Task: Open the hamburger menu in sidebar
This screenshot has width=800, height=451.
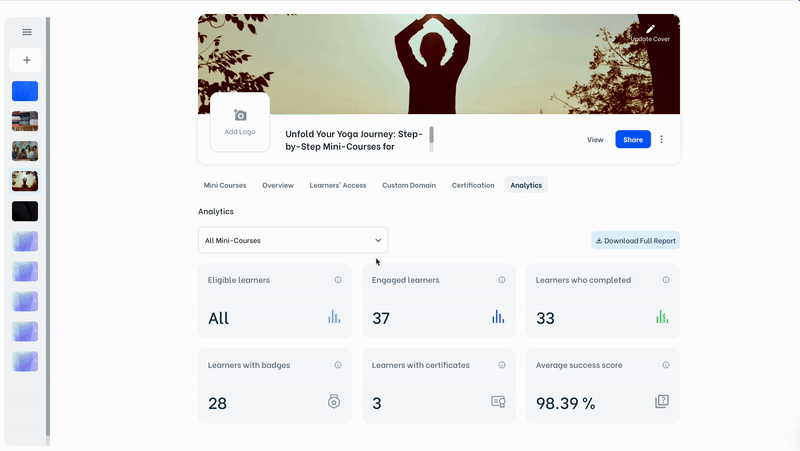Action: point(26,32)
